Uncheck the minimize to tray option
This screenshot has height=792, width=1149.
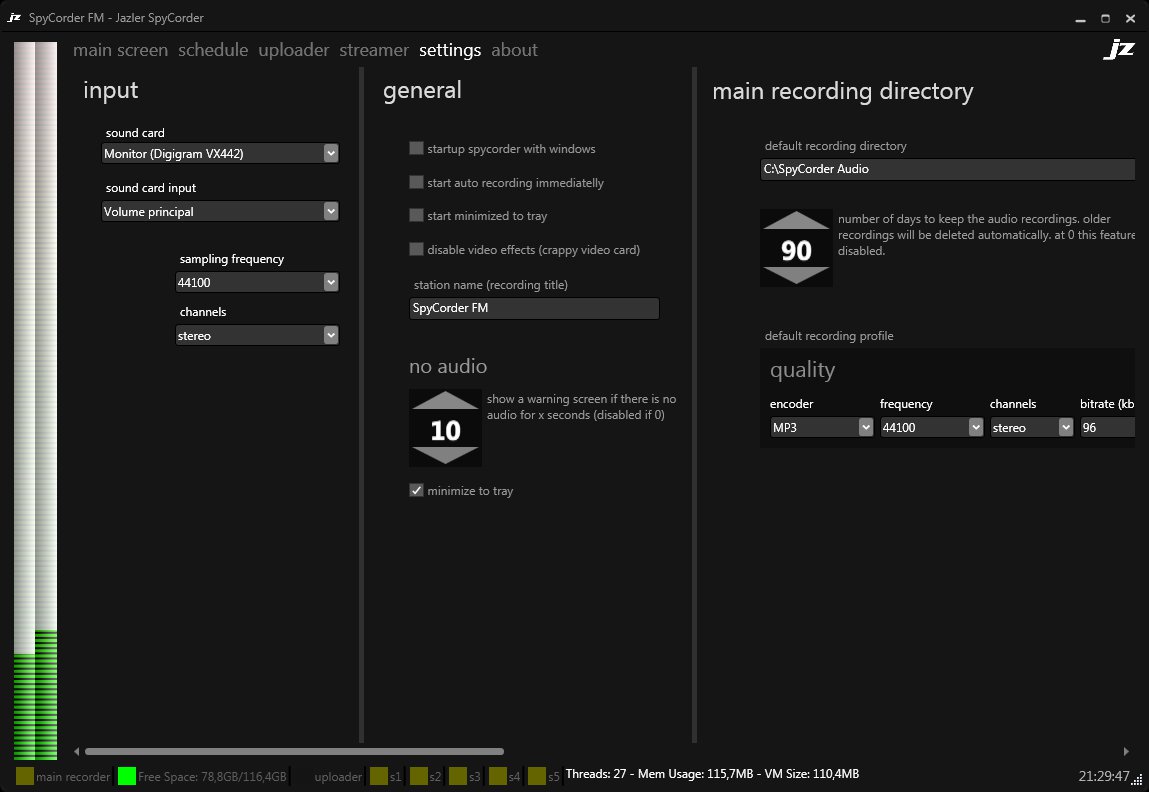point(416,491)
